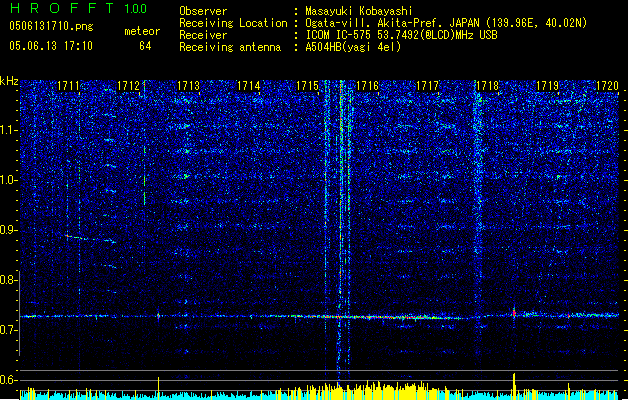Click the meteor label
The width and height of the screenshot is (629, 400).
point(142,31)
